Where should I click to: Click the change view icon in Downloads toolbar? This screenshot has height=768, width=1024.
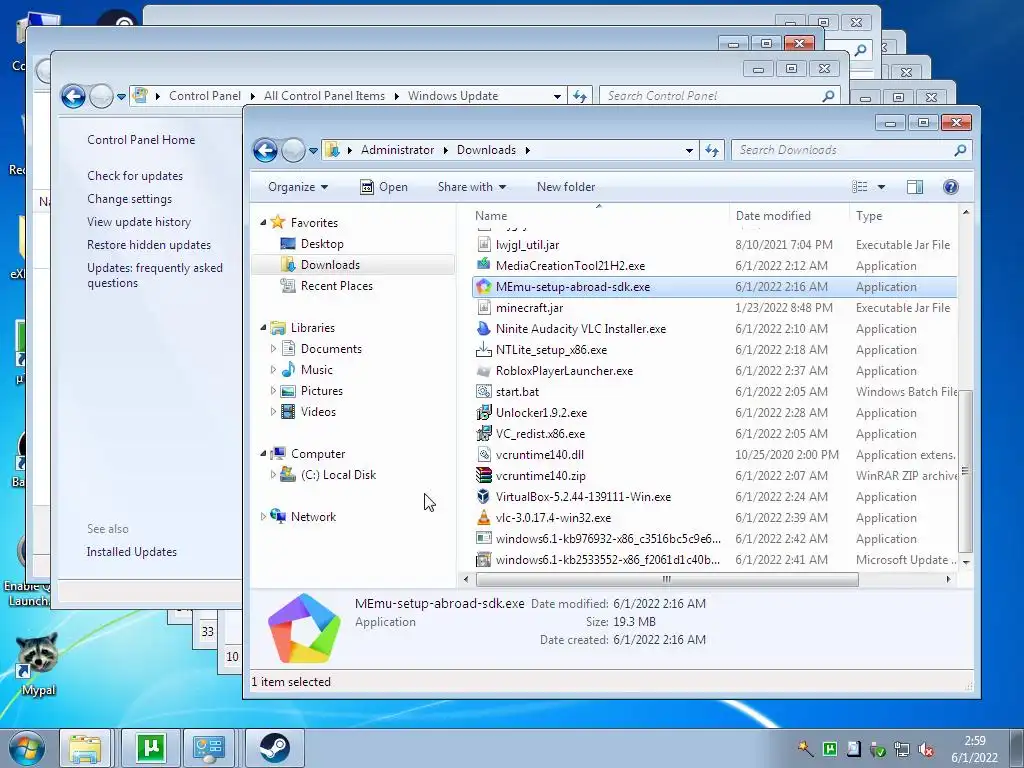point(860,187)
